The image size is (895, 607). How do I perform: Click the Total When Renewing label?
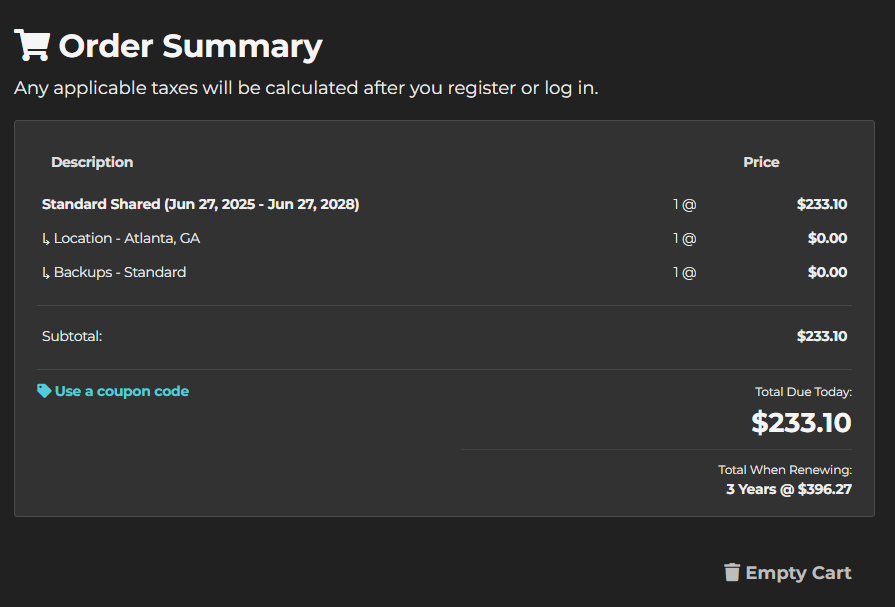coord(785,470)
